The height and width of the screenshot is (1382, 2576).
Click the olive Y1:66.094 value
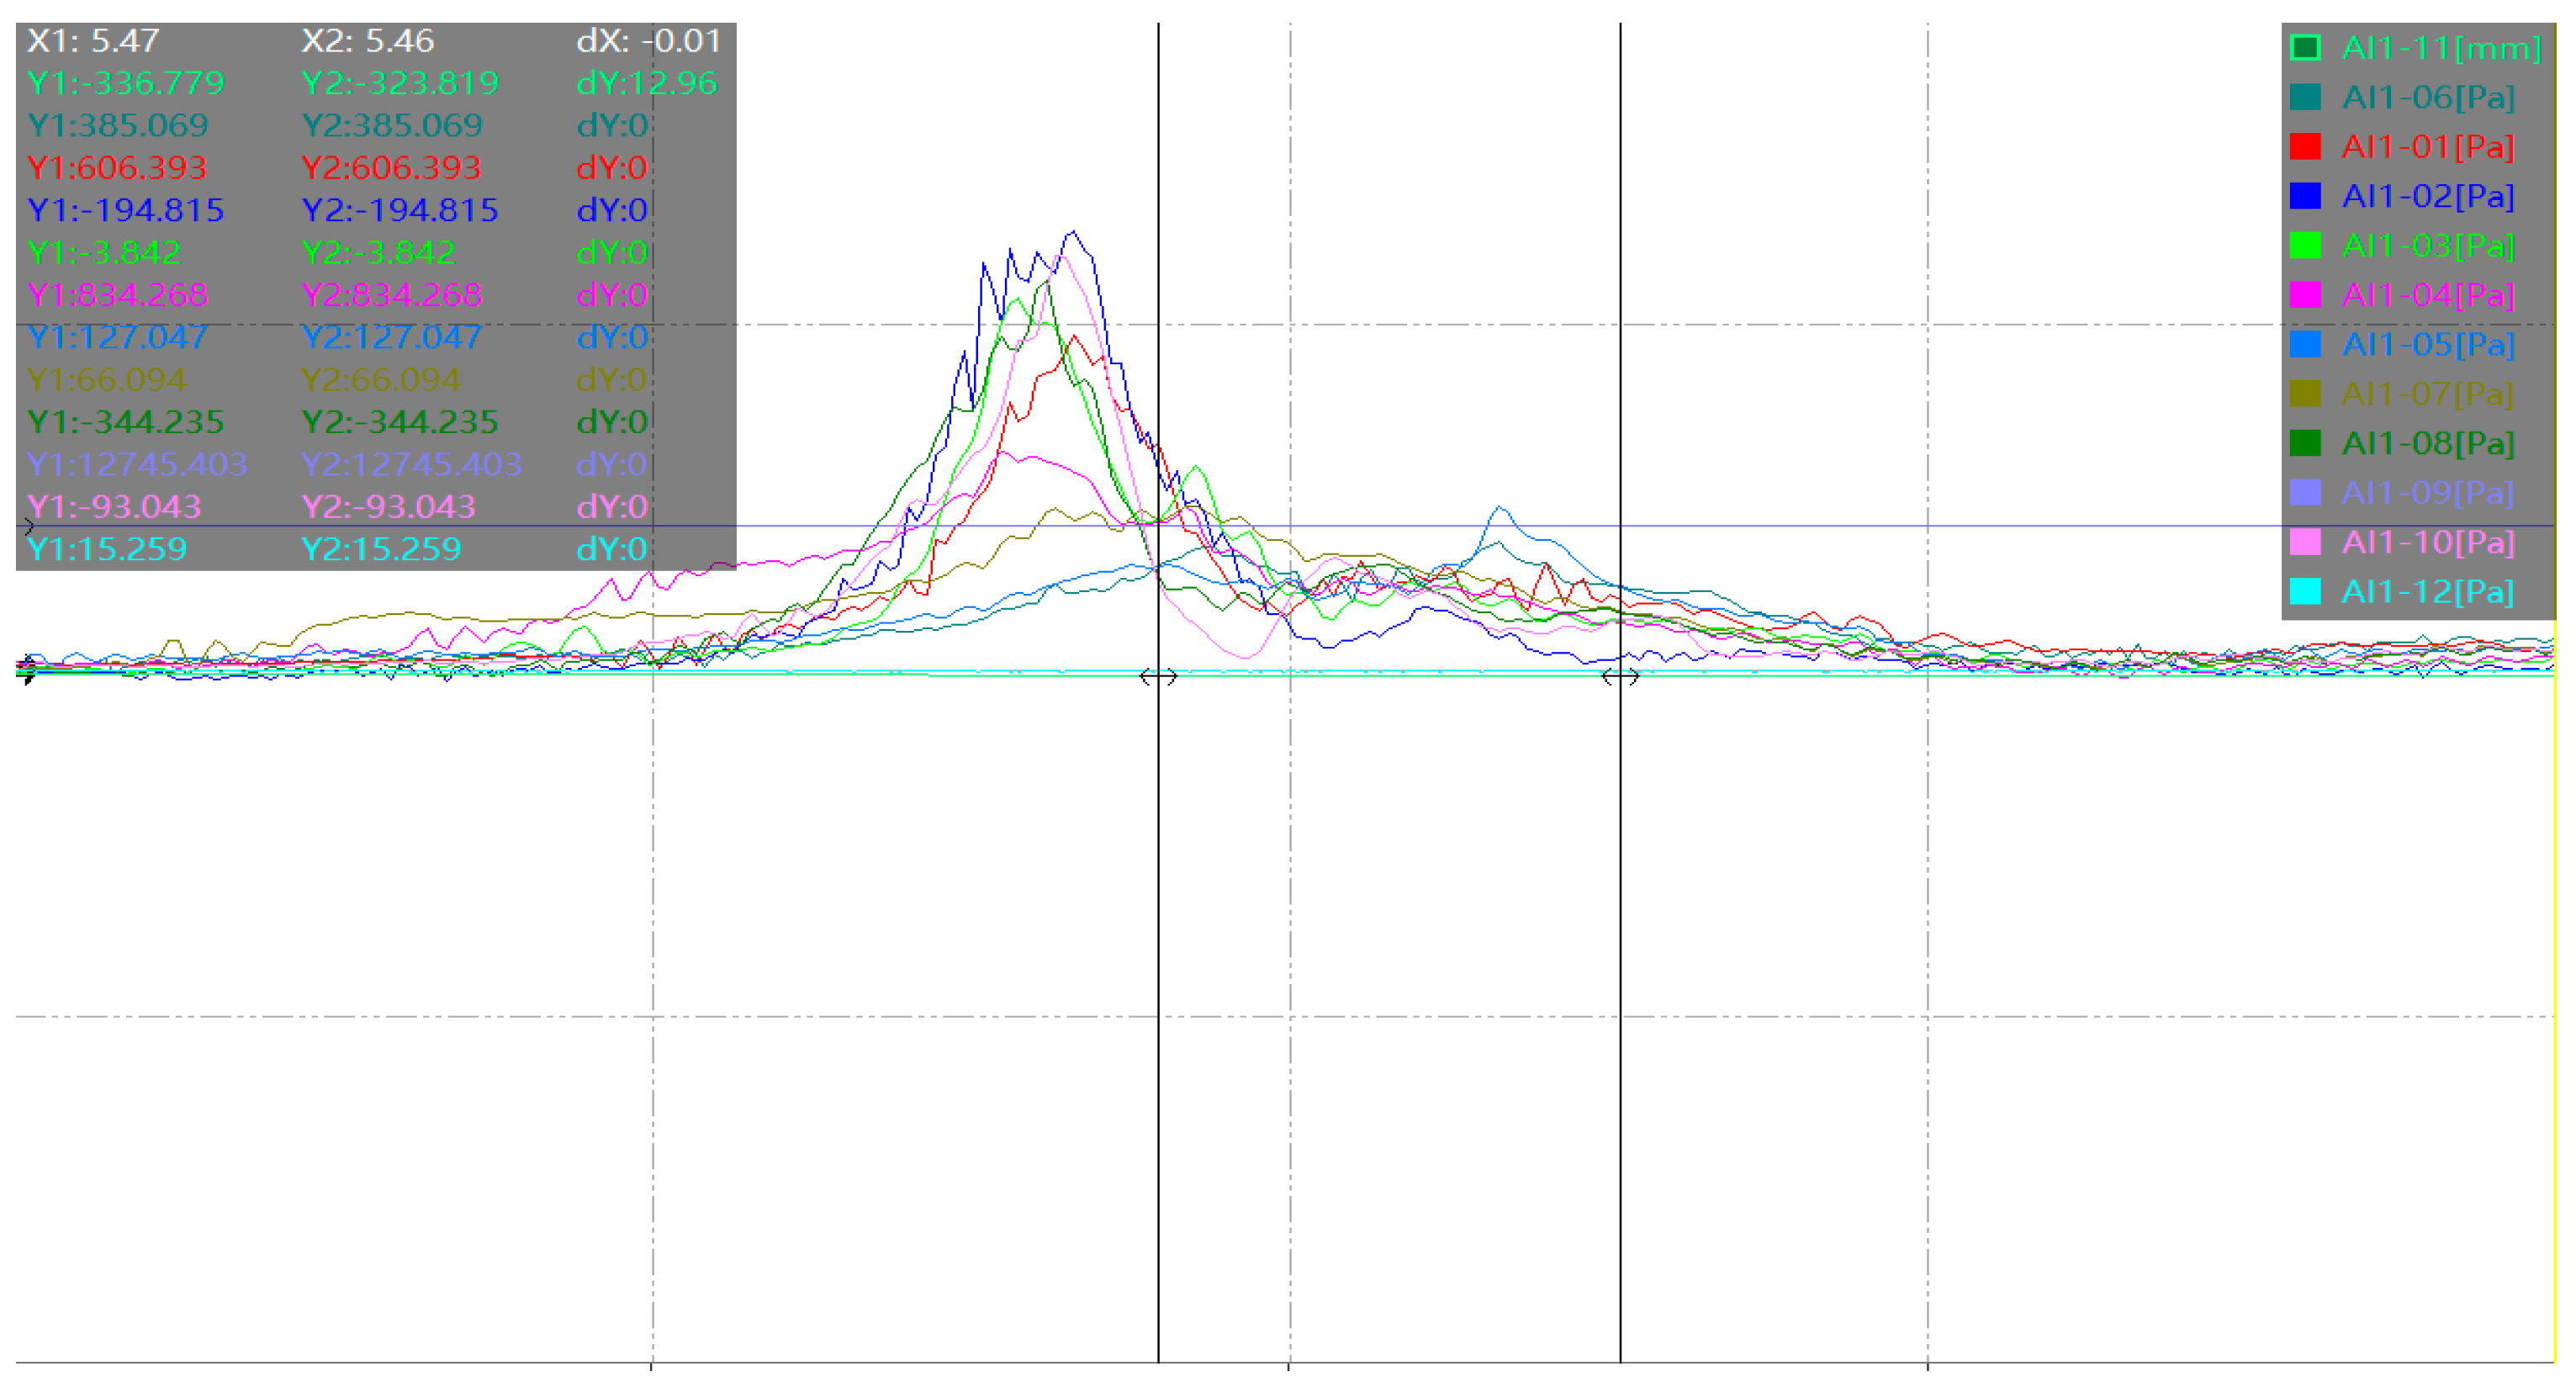click(x=107, y=380)
